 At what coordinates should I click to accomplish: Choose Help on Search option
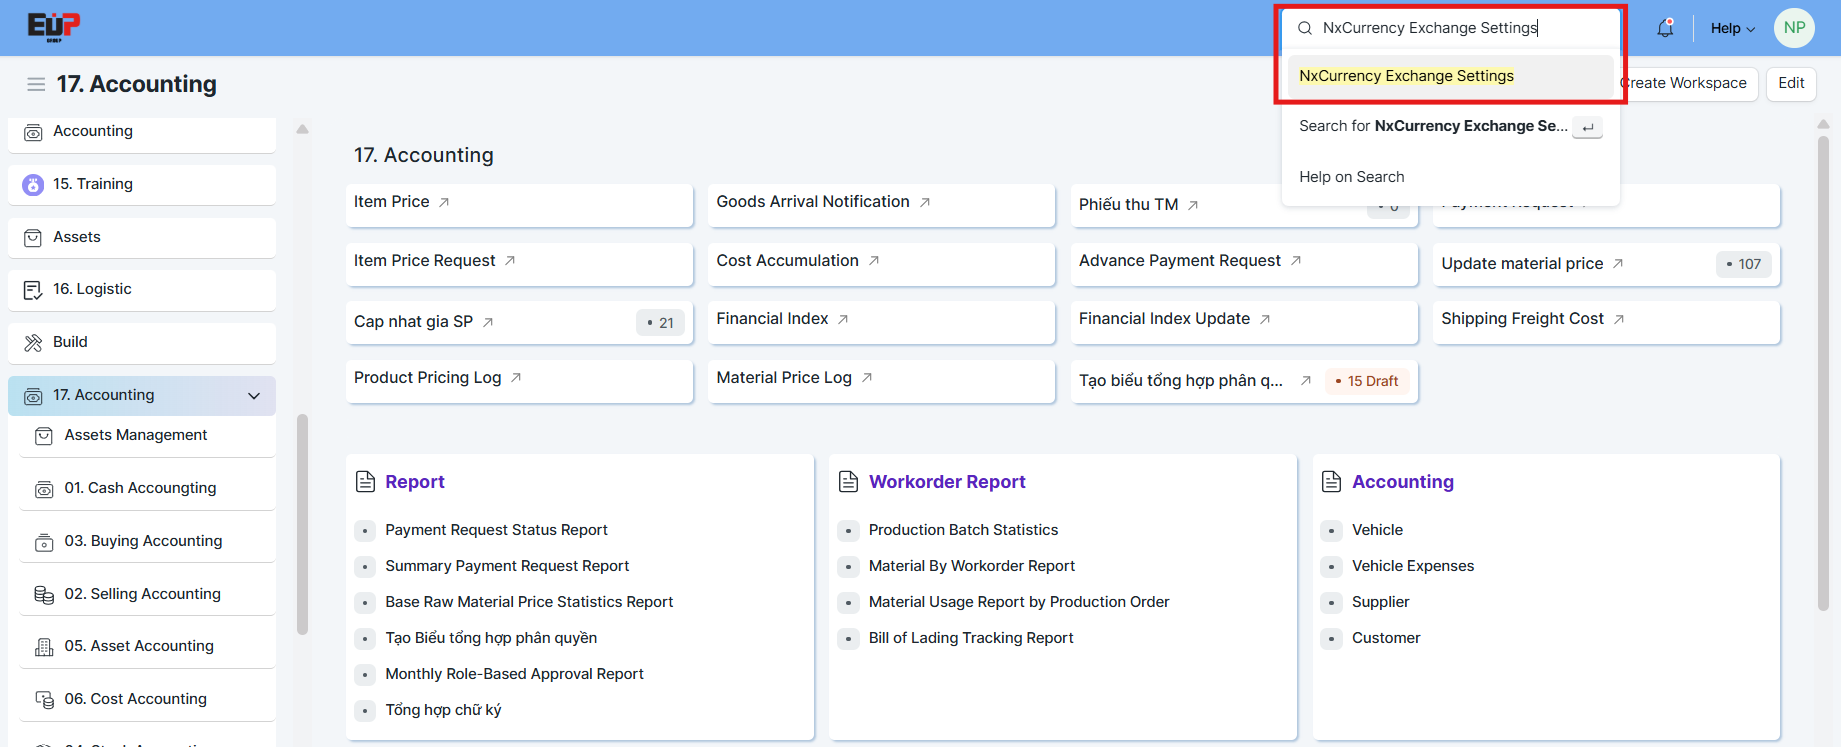1351,177
